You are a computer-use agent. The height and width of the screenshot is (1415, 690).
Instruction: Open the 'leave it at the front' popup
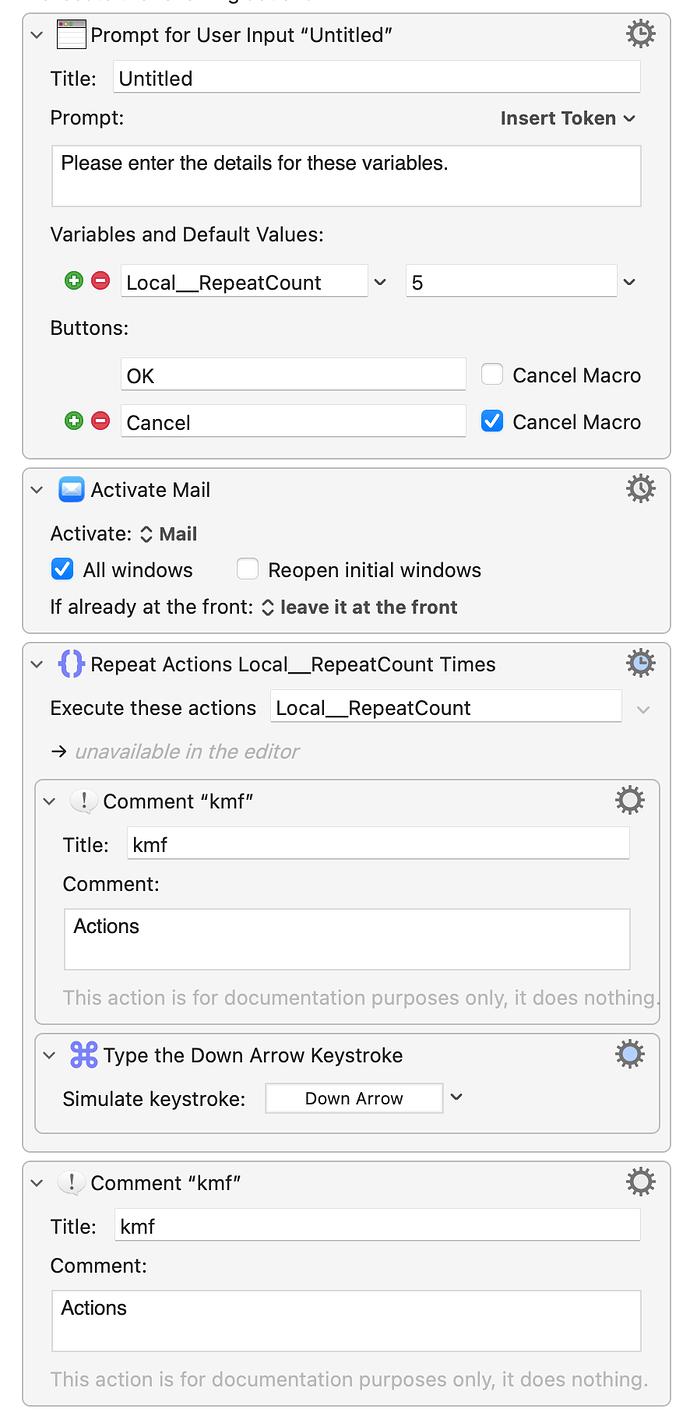coord(359,607)
